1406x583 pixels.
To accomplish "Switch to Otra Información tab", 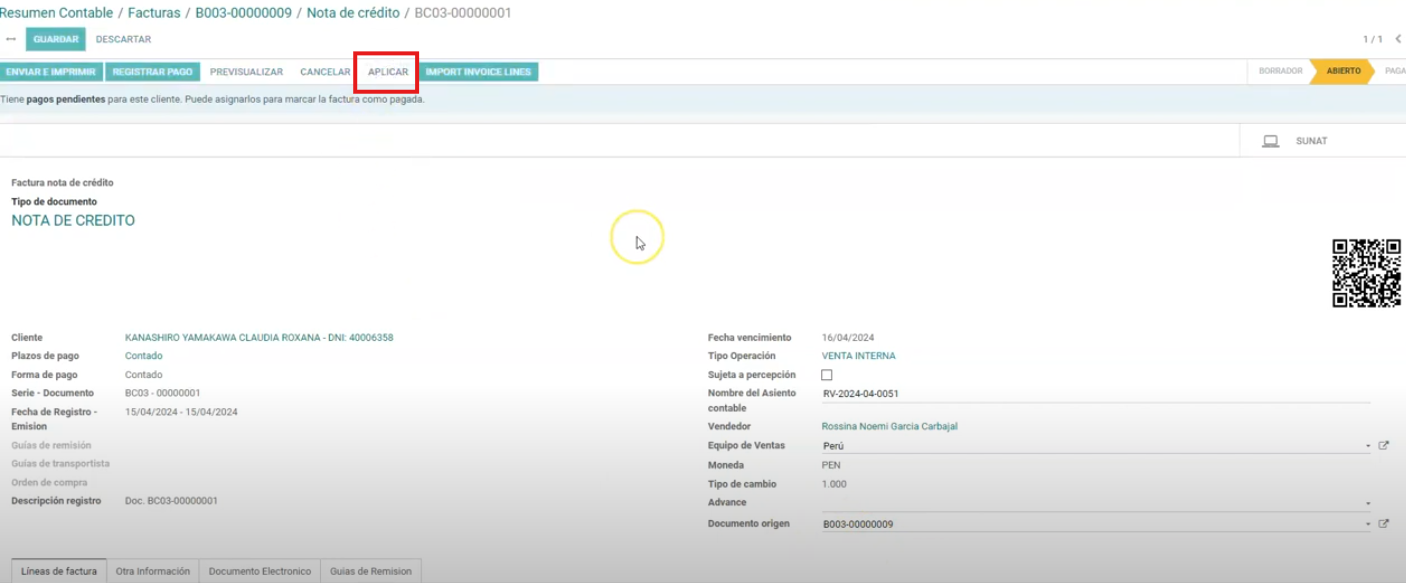I will (x=152, y=571).
